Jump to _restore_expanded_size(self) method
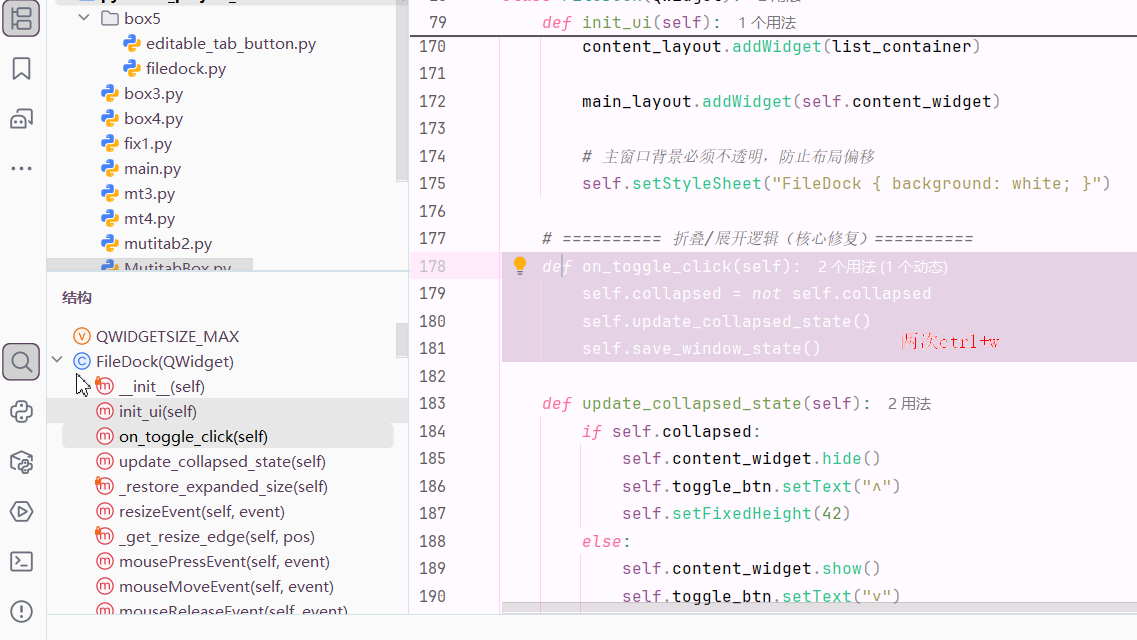 [223, 486]
